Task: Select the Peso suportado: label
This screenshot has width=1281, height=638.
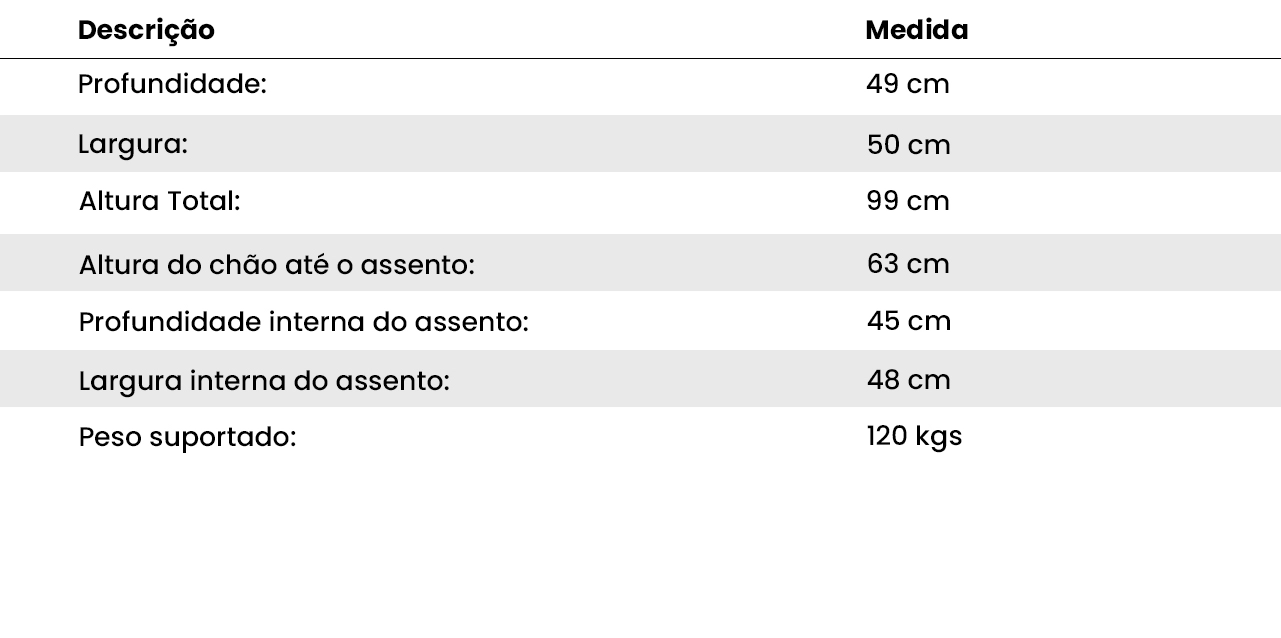Action: 187,437
